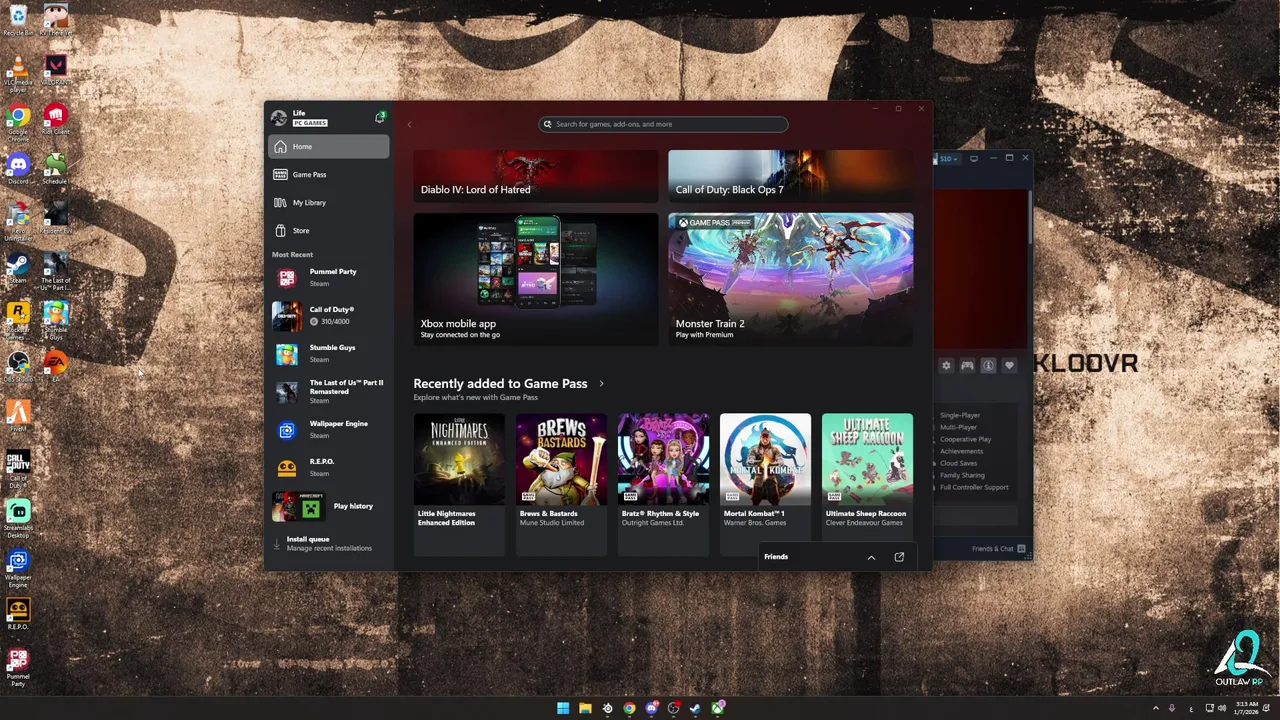Image resolution: width=1280 pixels, height=720 pixels.
Task: Open Streamlabs Desktop shortcut
Action: pos(18,519)
